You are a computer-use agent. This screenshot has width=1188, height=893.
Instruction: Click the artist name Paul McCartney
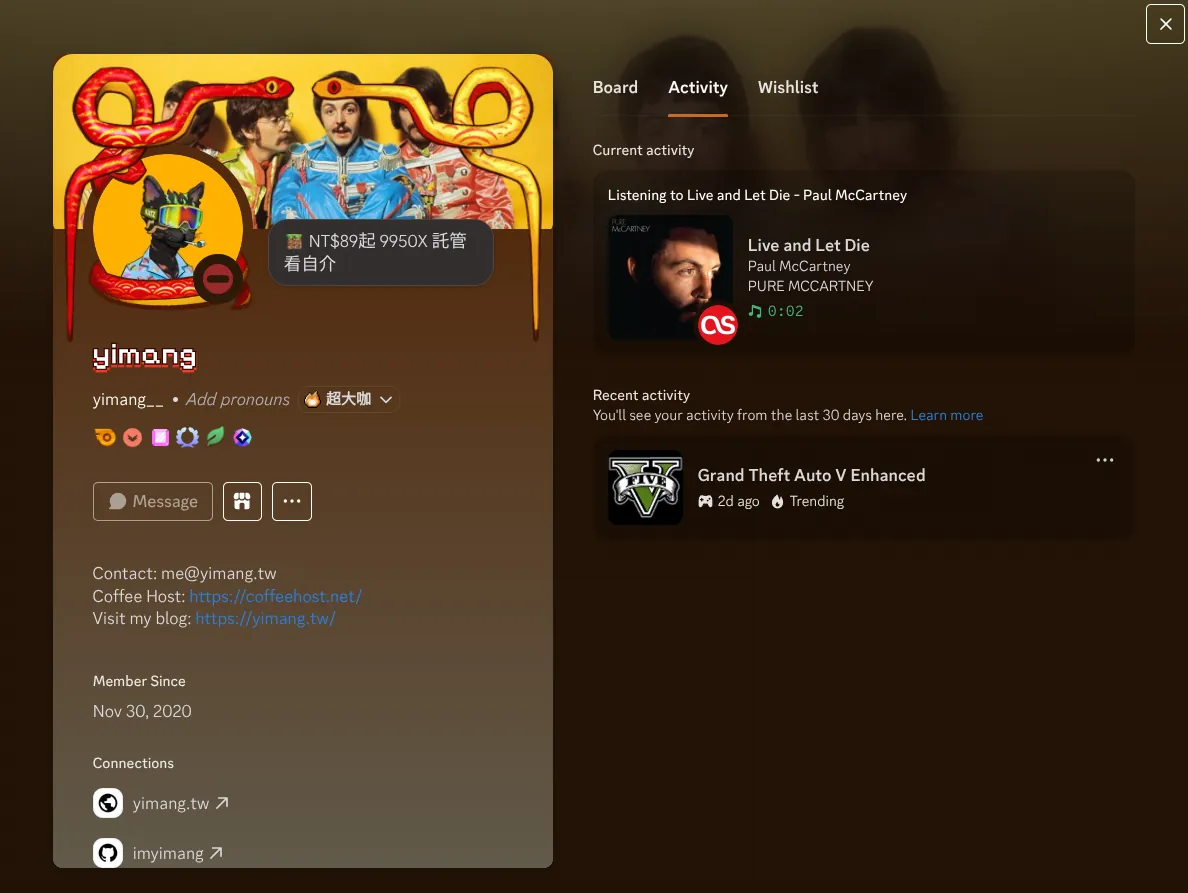point(799,266)
